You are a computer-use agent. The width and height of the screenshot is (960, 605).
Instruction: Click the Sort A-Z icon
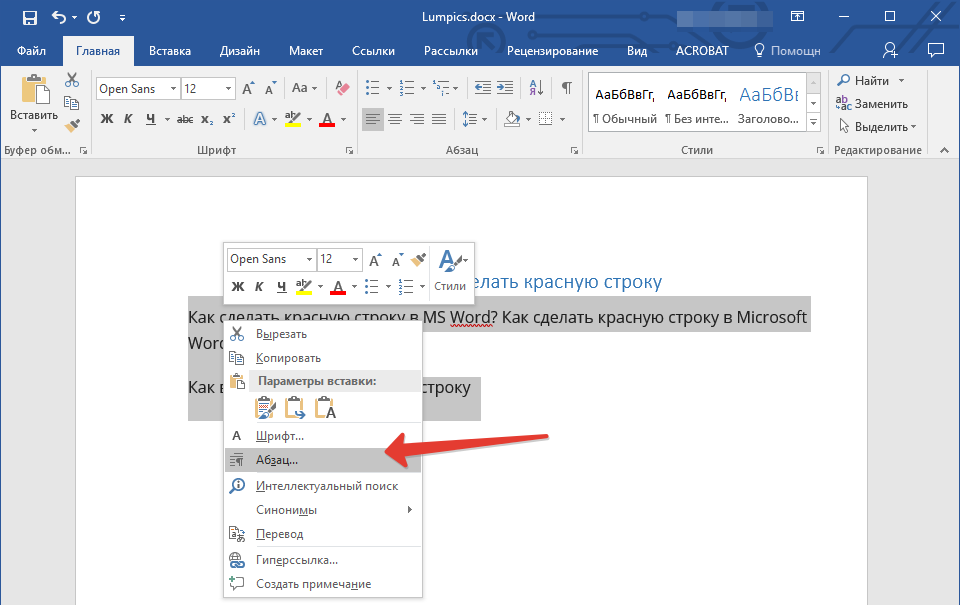pos(536,88)
